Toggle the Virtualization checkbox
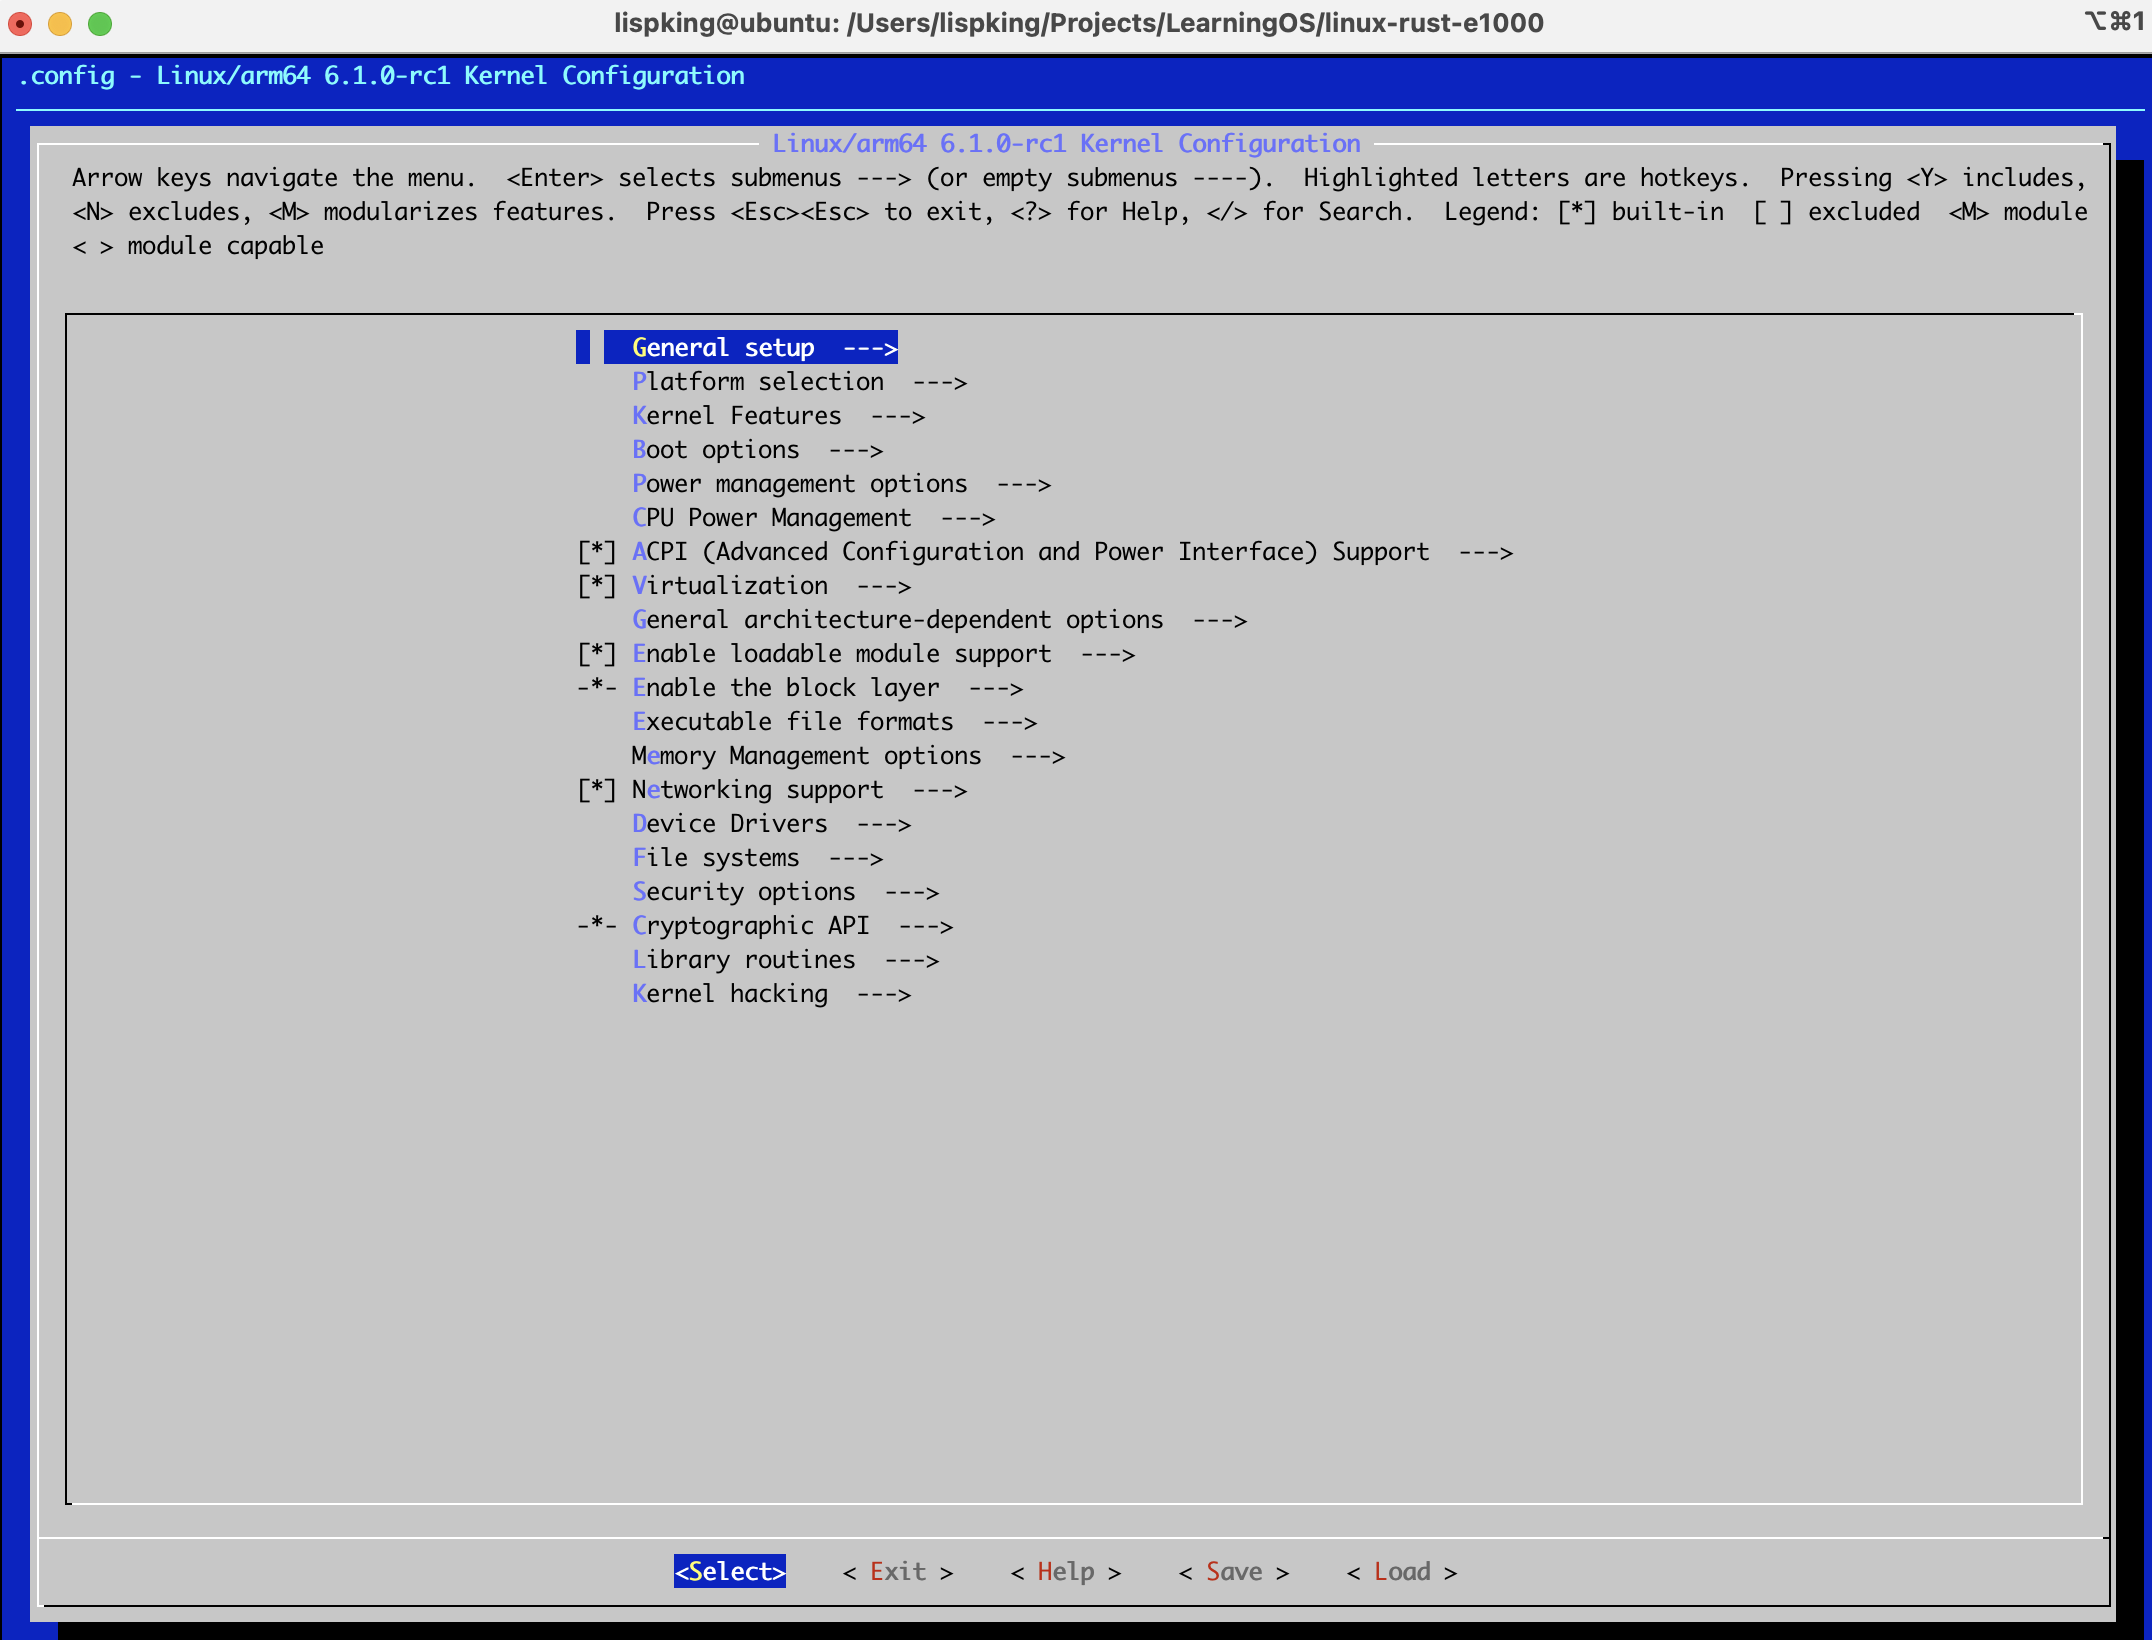 click(597, 586)
